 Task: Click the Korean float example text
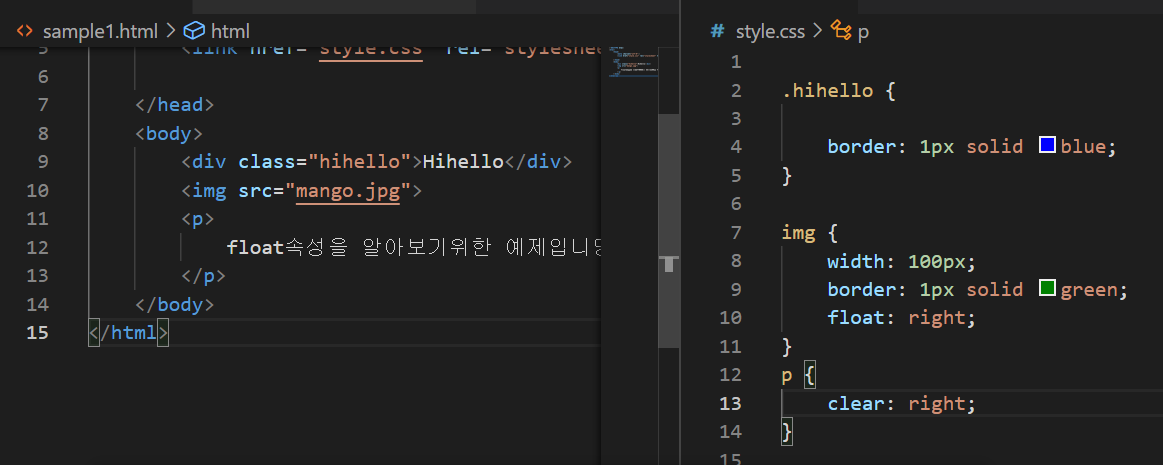[415, 248]
